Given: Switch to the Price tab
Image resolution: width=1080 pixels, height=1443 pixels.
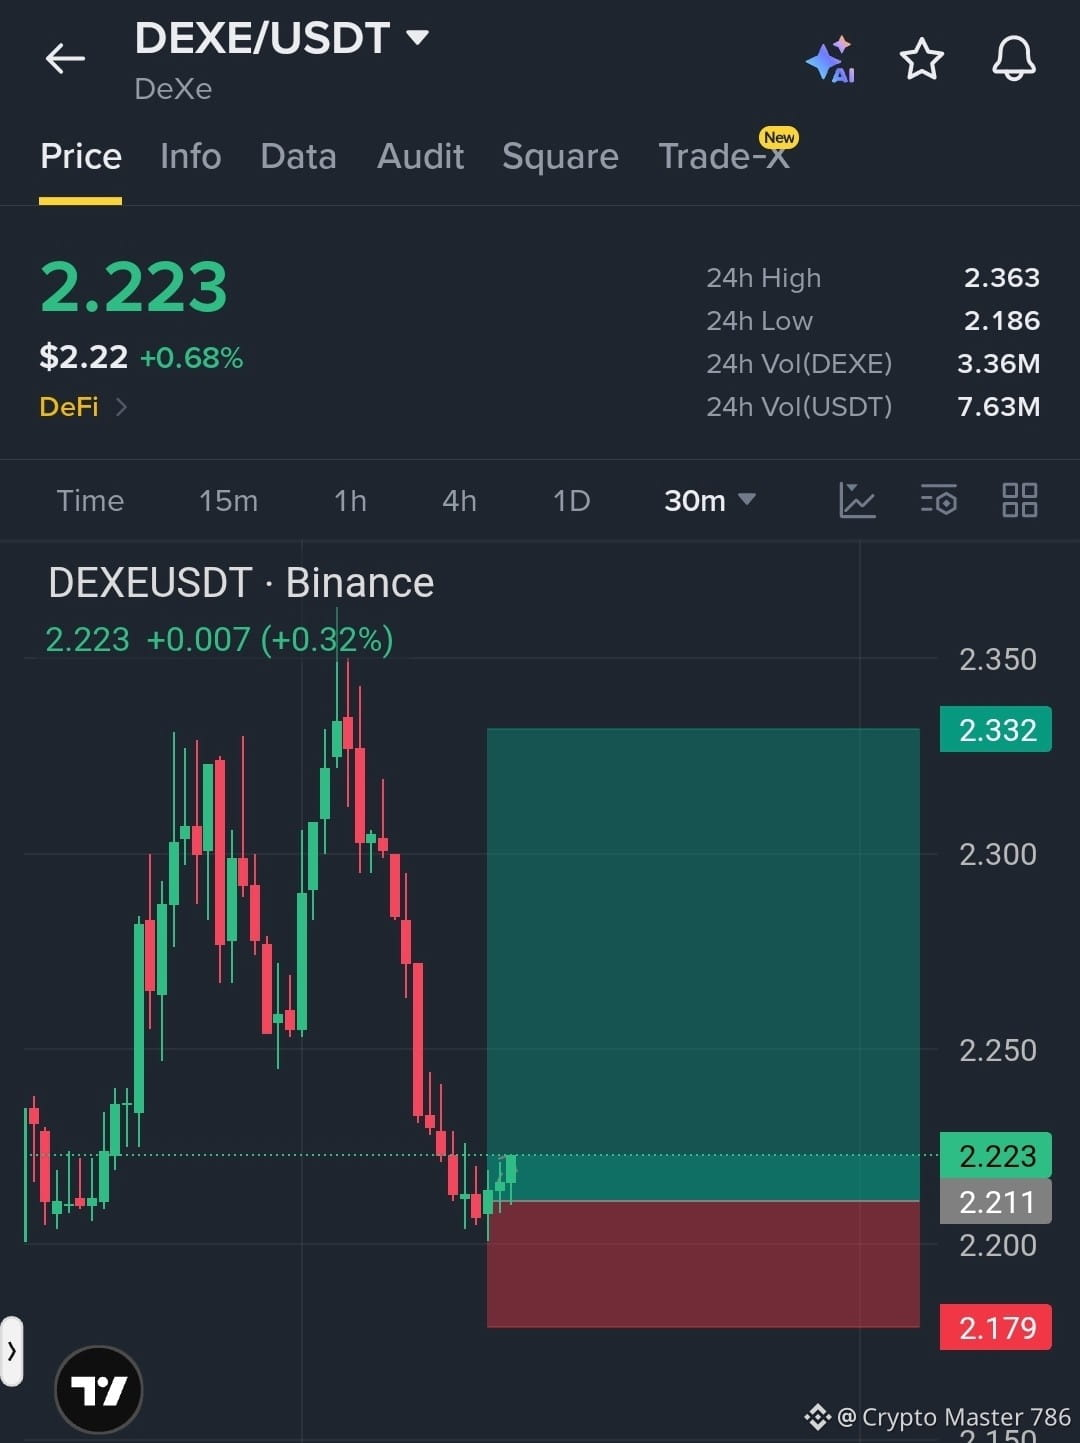Looking at the screenshot, I should click(81, 157).
